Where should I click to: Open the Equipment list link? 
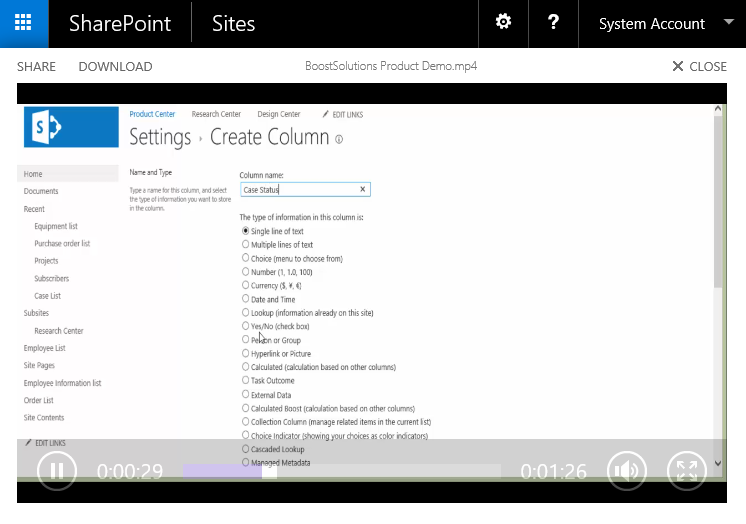56,226
